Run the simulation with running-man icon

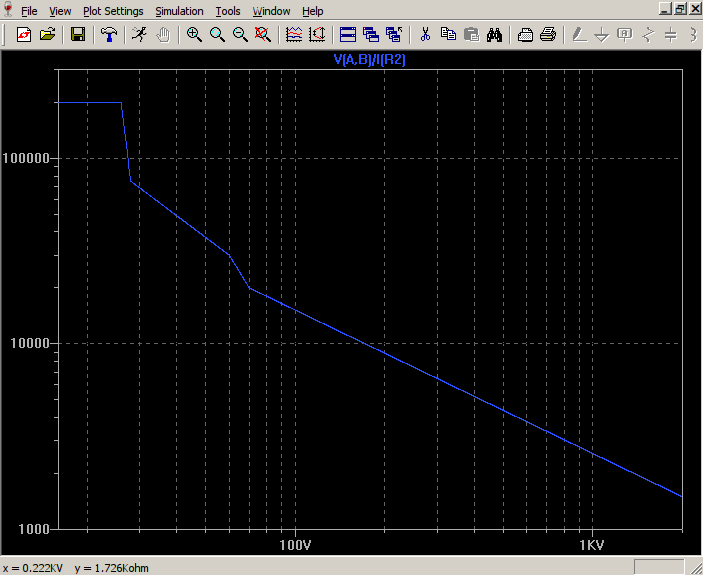(140, 35)
